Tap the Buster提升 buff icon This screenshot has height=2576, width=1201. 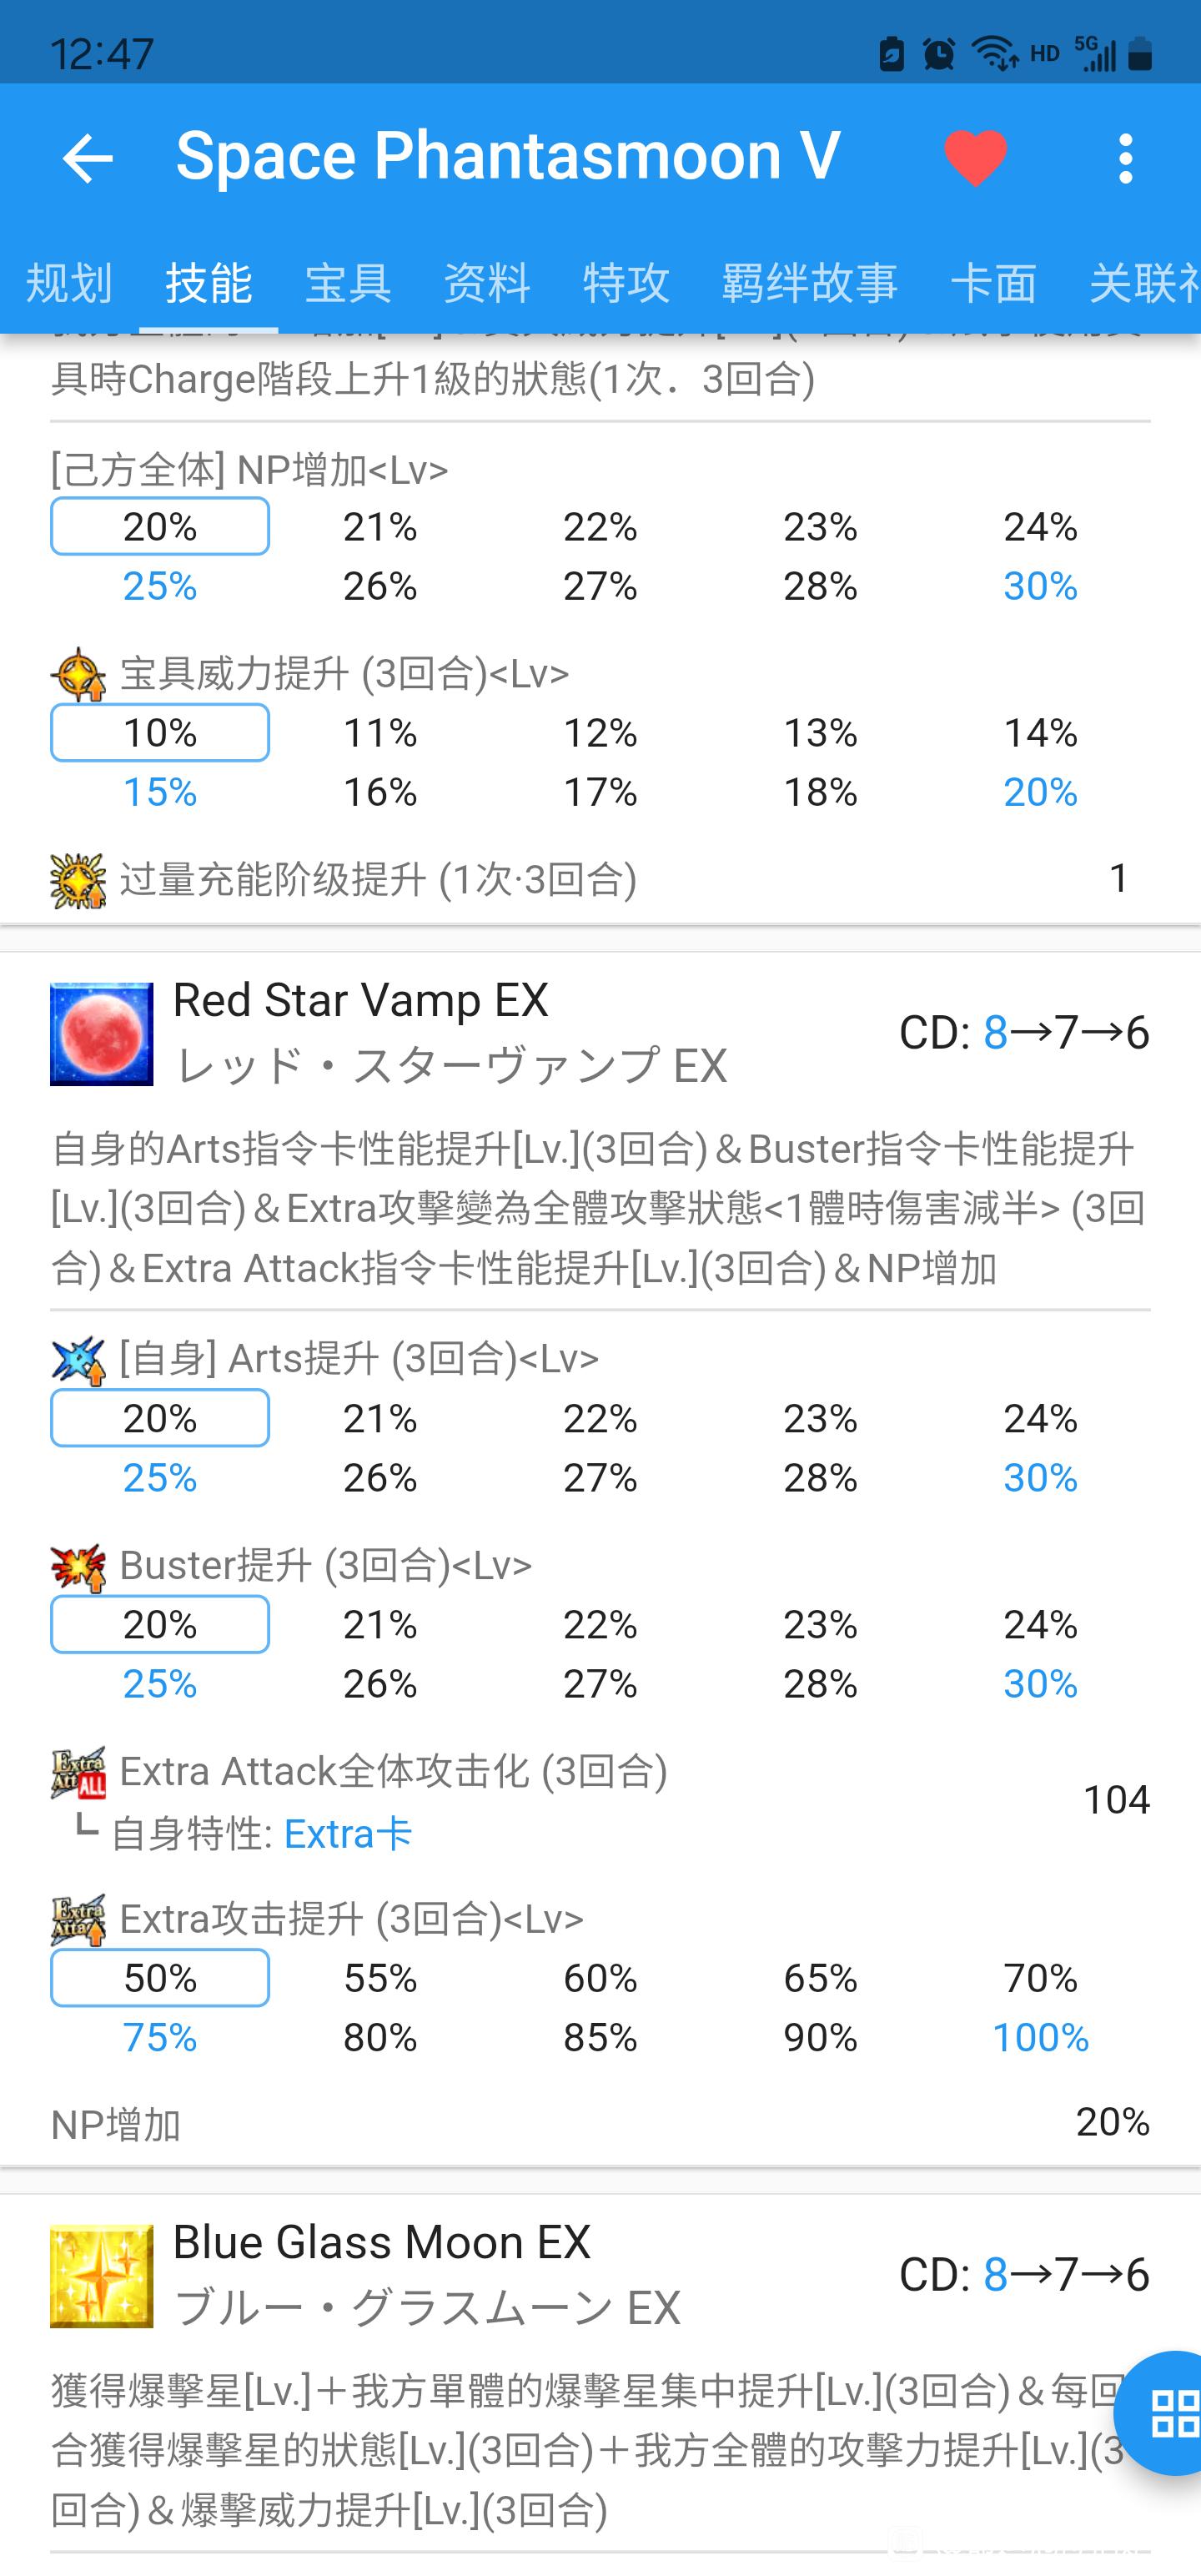point(78,1566)
